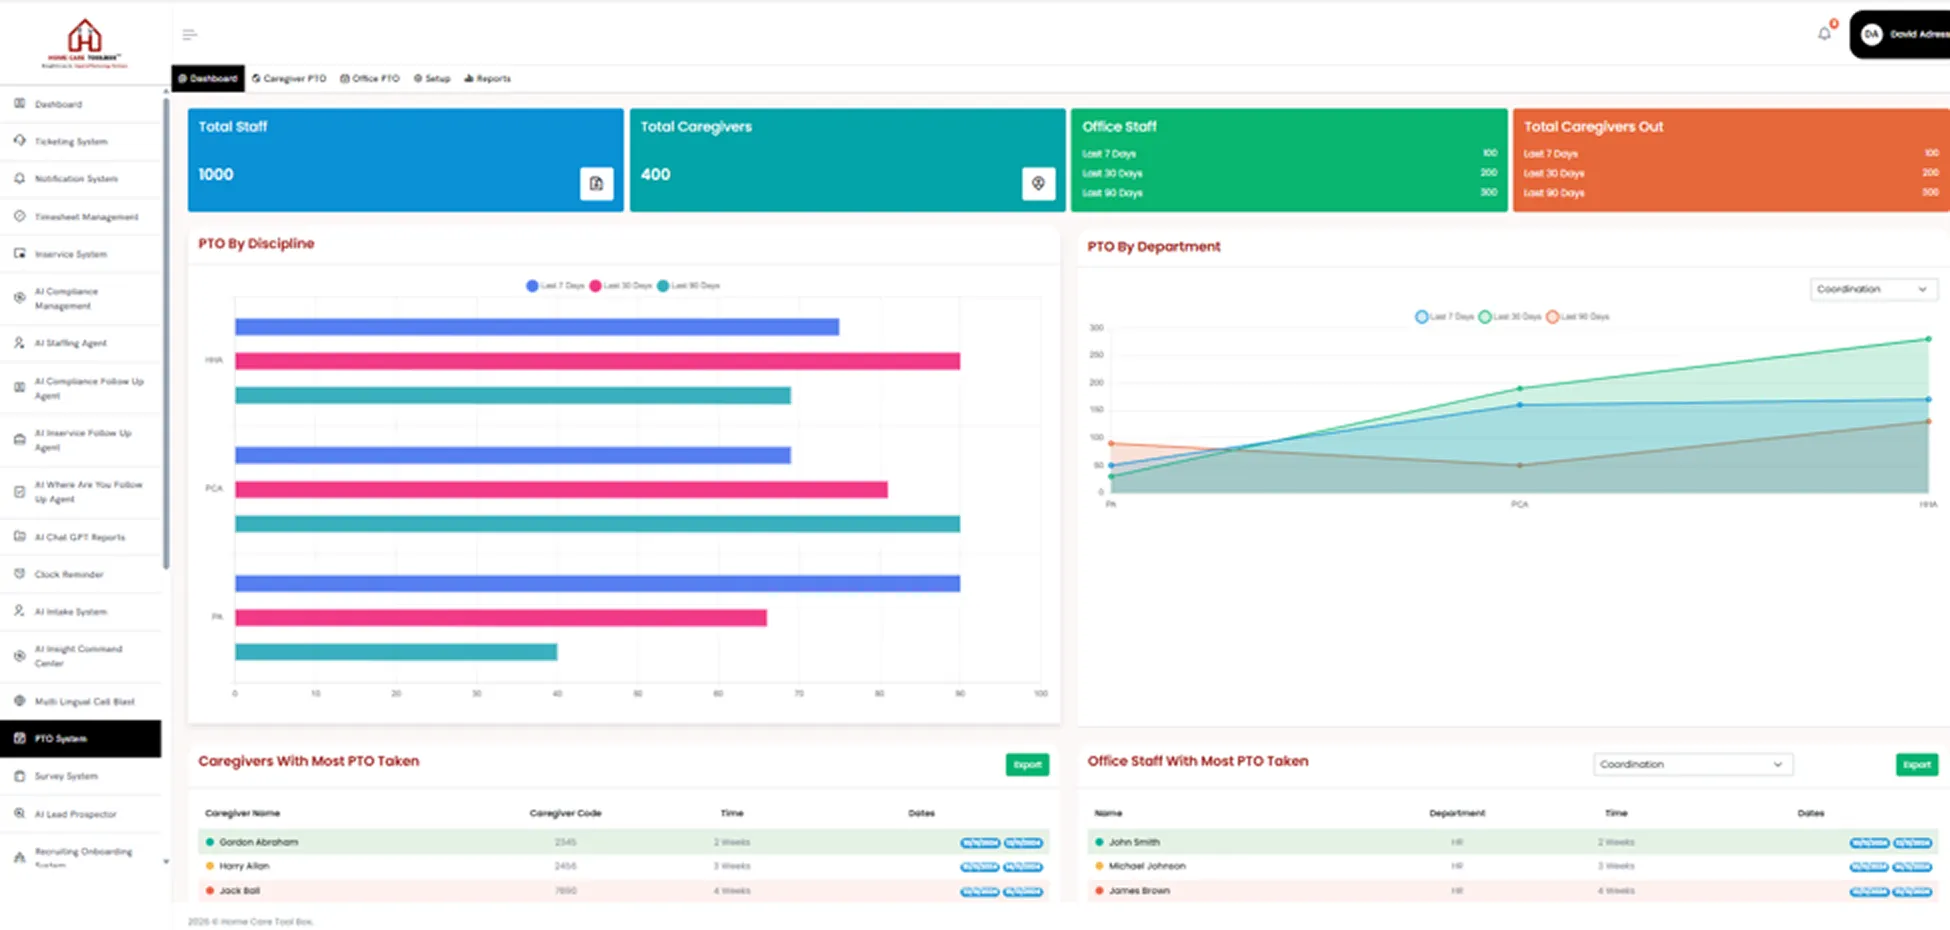Click PCA pink Last 30 Days bar

click(x=561, y=489)
